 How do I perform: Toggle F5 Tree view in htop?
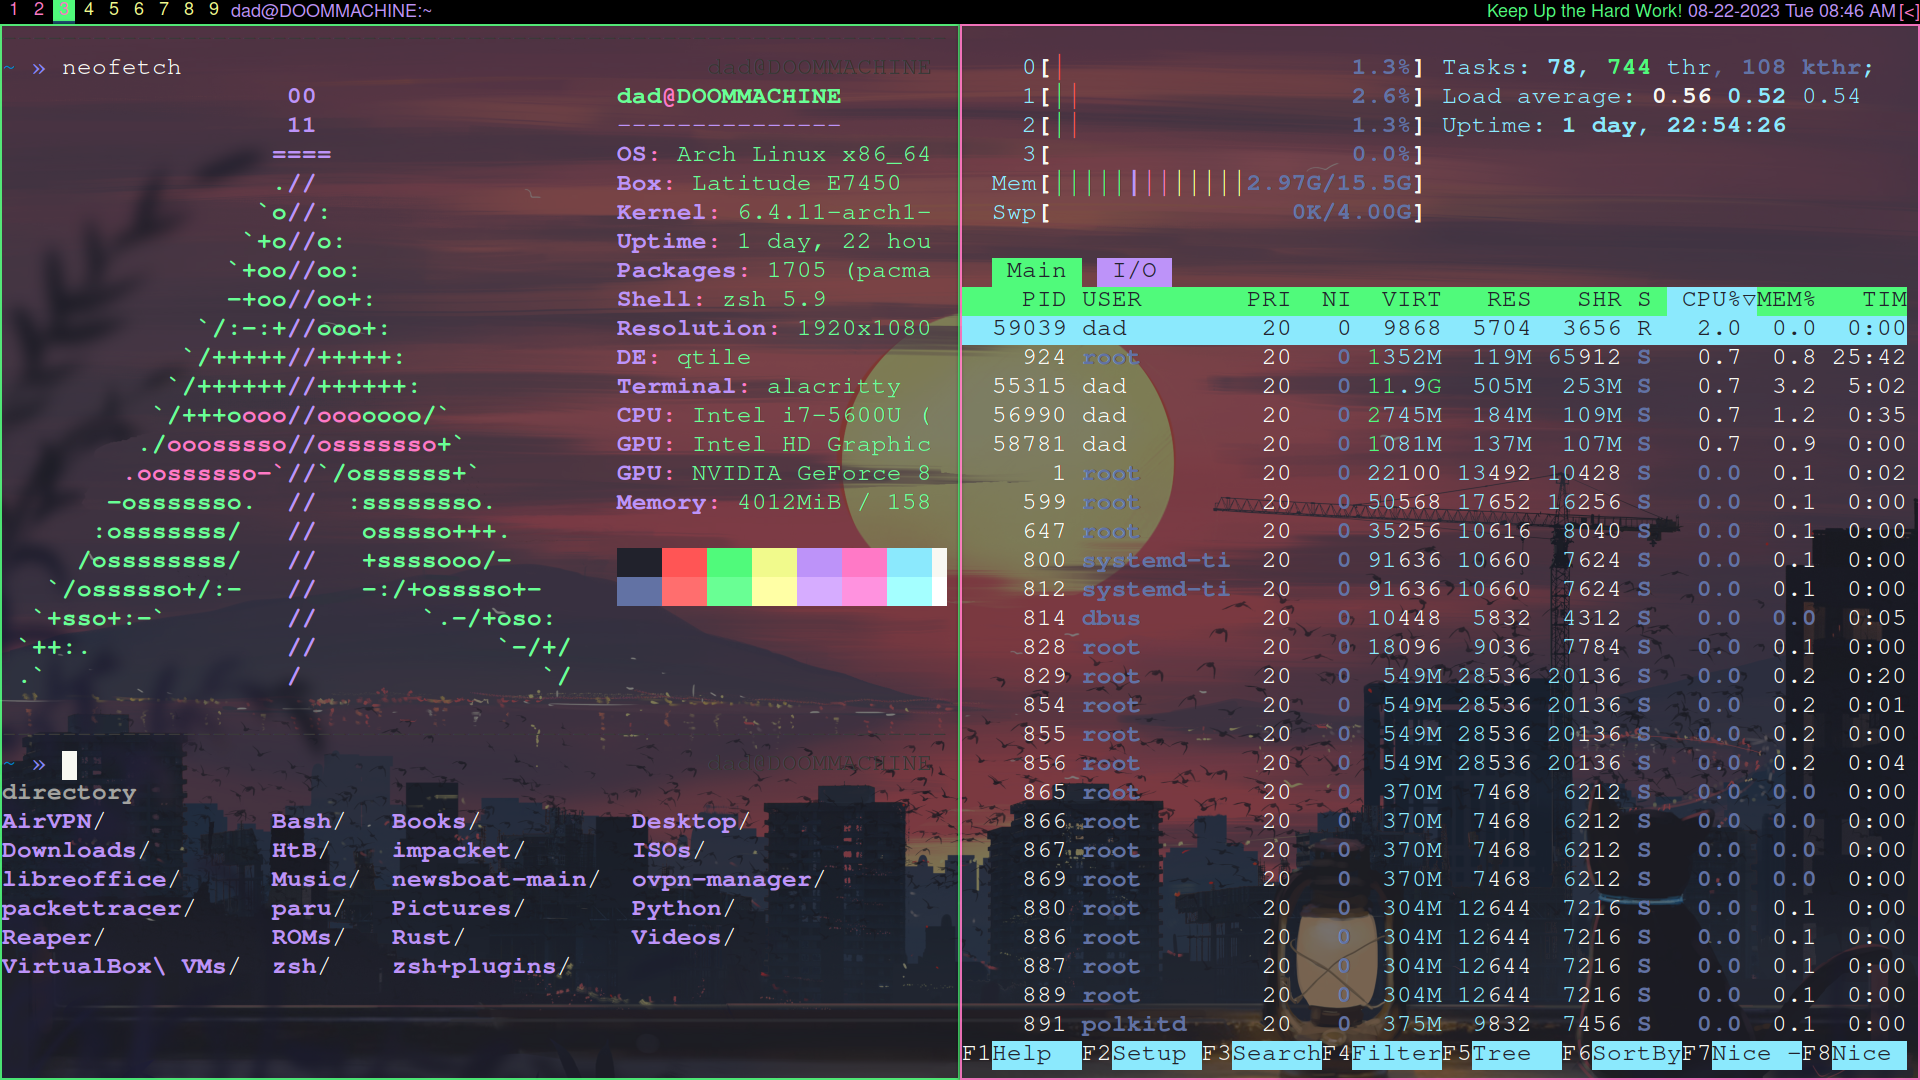(x=1501, y=1054)
